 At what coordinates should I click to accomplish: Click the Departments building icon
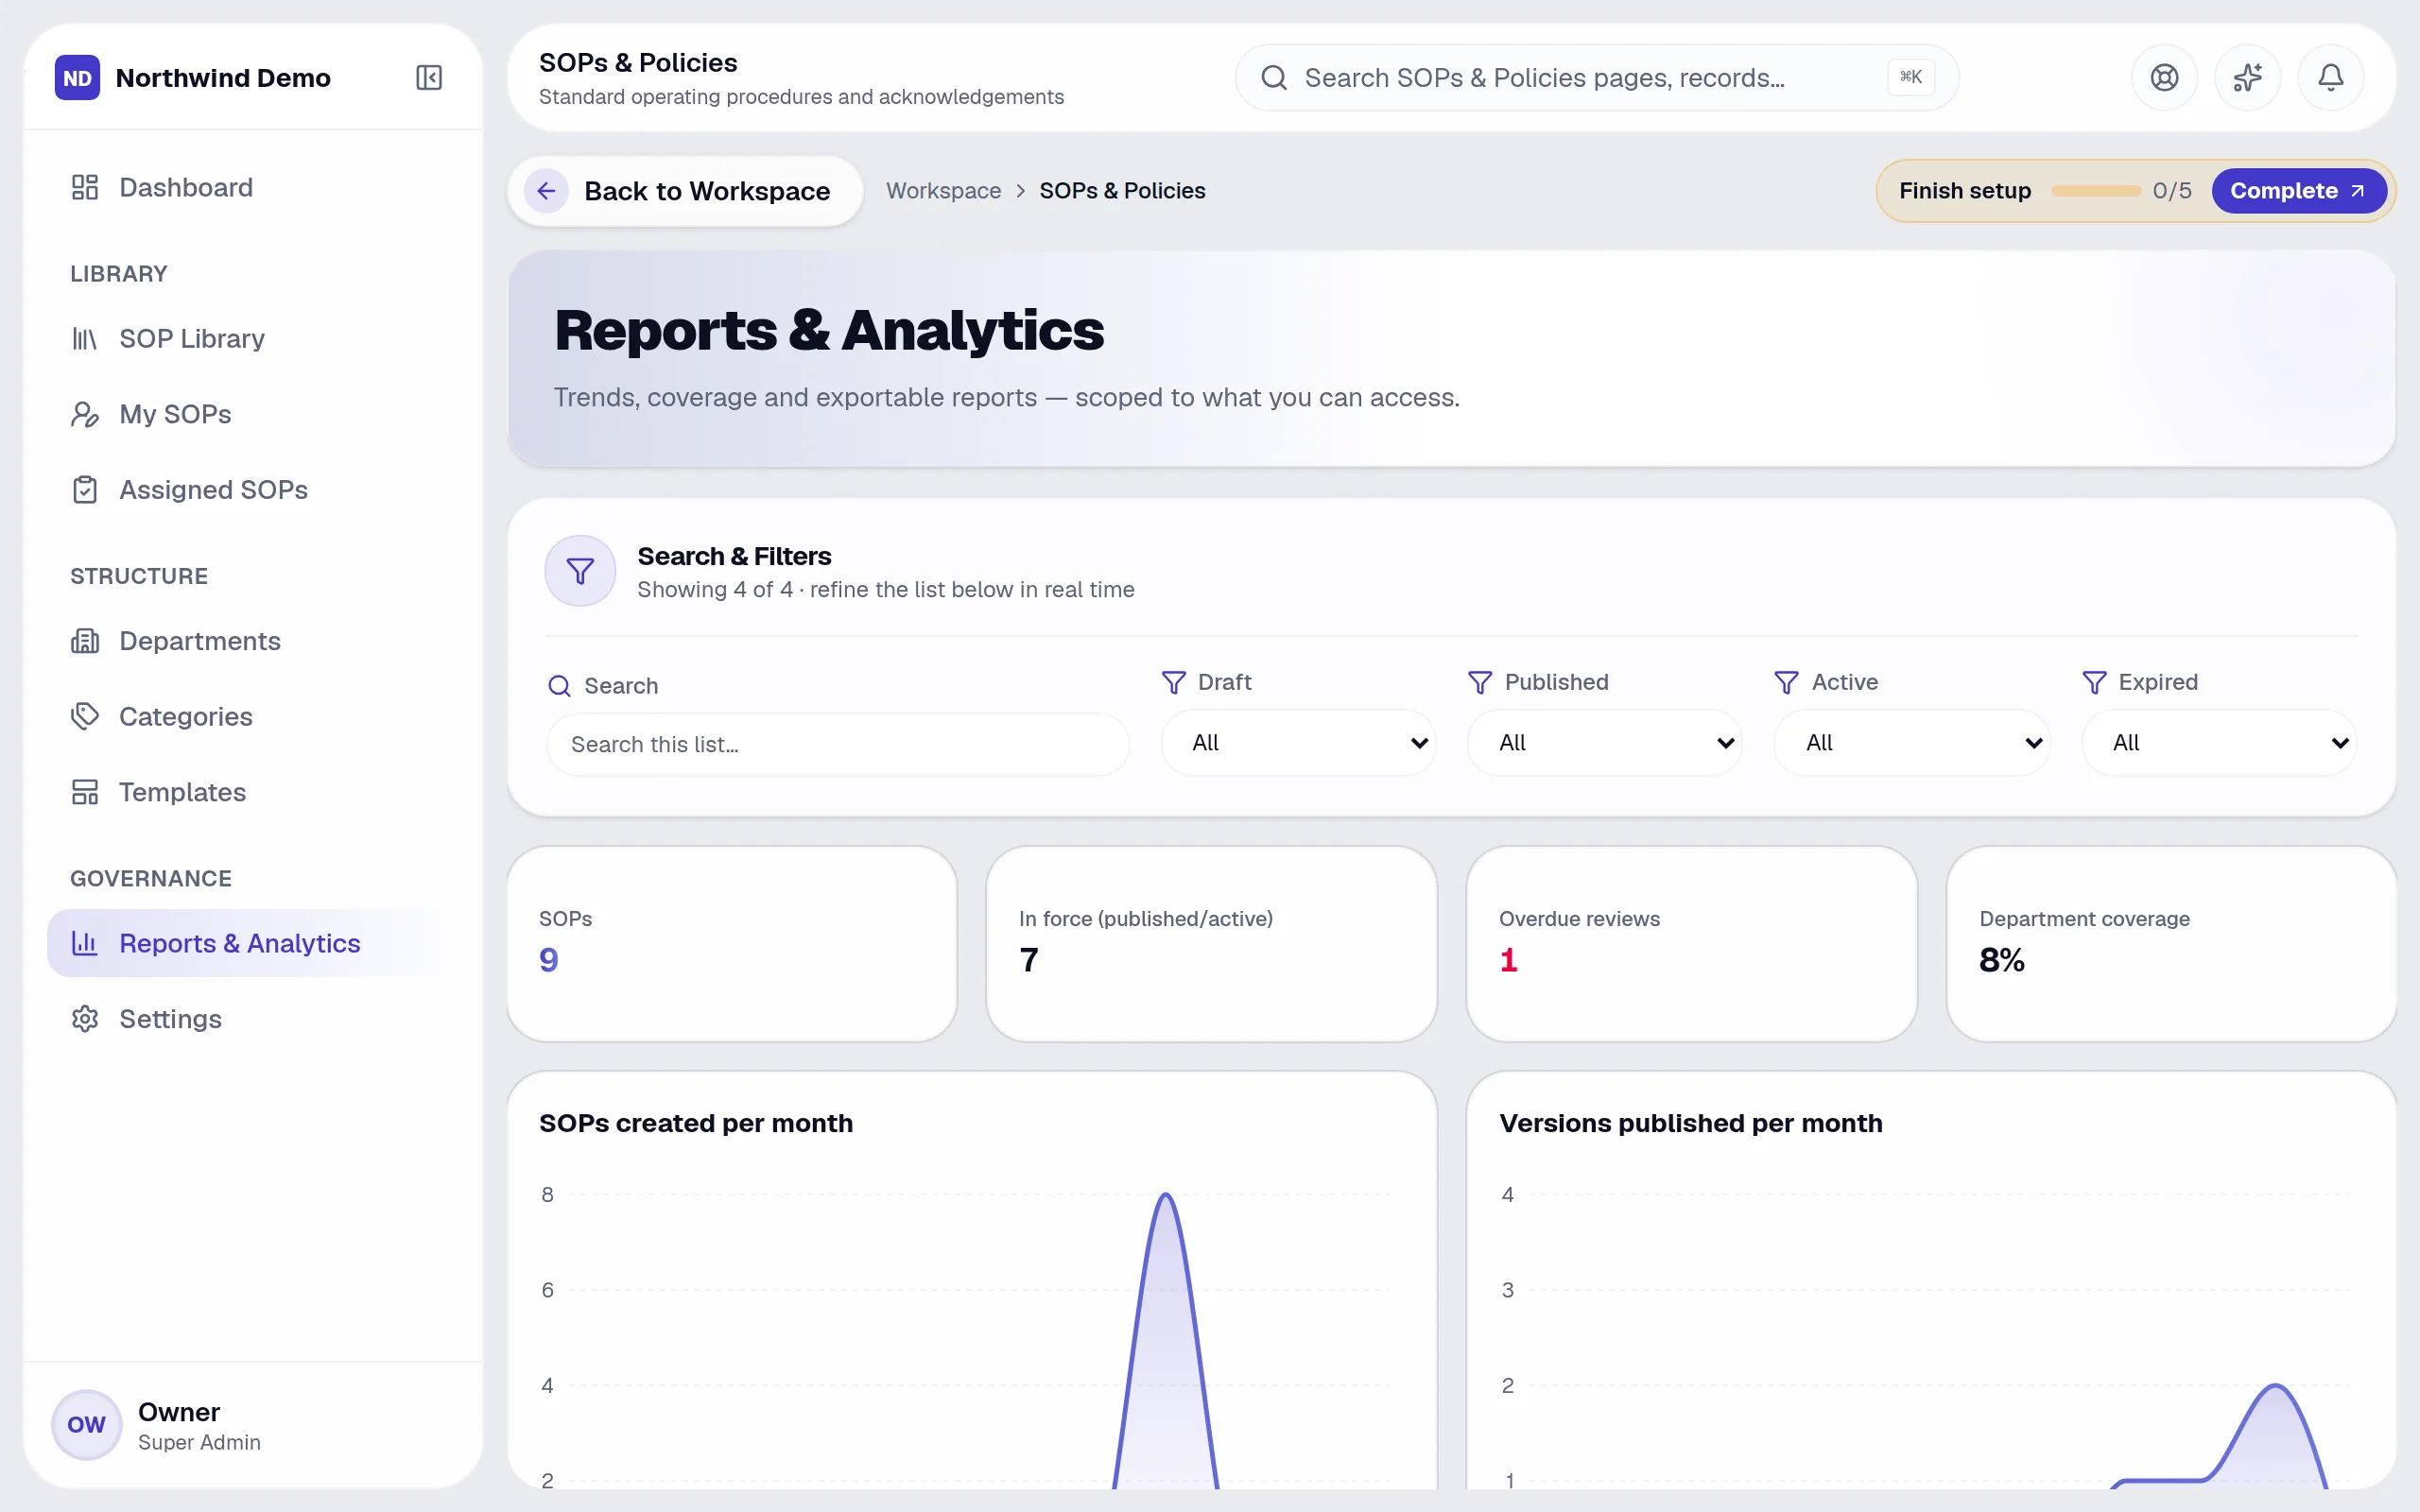(x=85, y=641)
